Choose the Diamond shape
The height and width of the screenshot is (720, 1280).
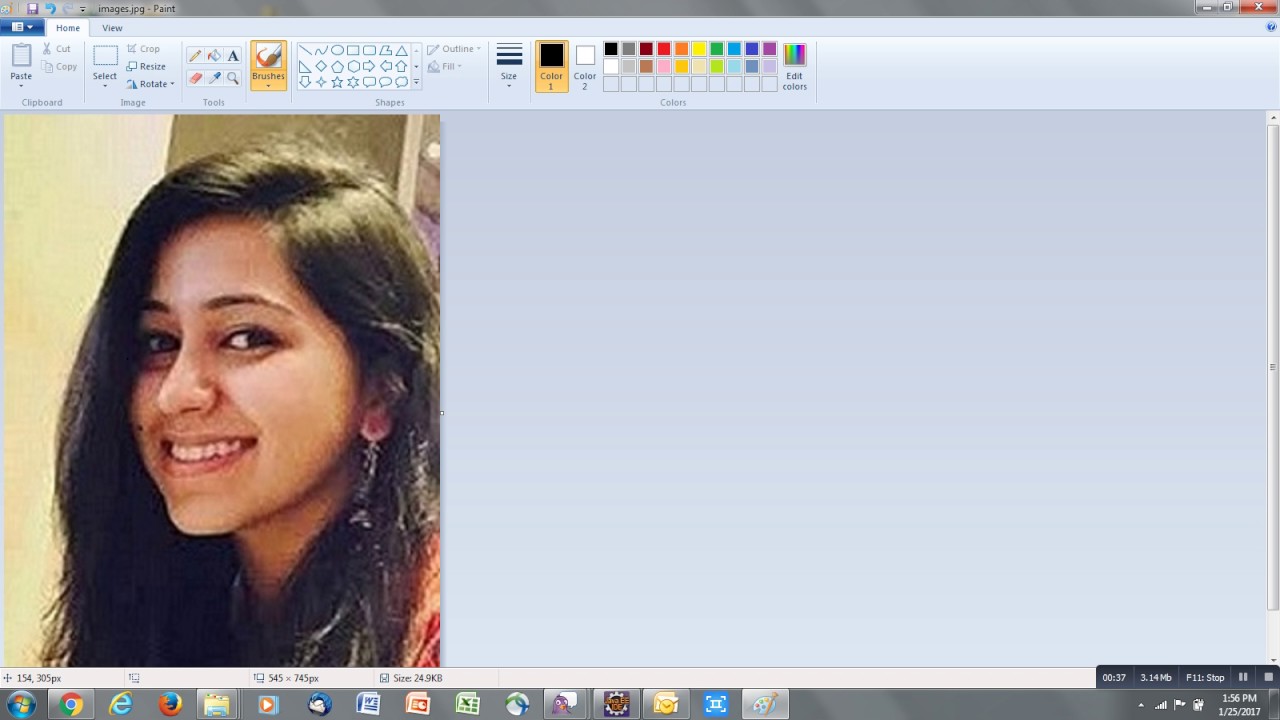pos(321,66)
